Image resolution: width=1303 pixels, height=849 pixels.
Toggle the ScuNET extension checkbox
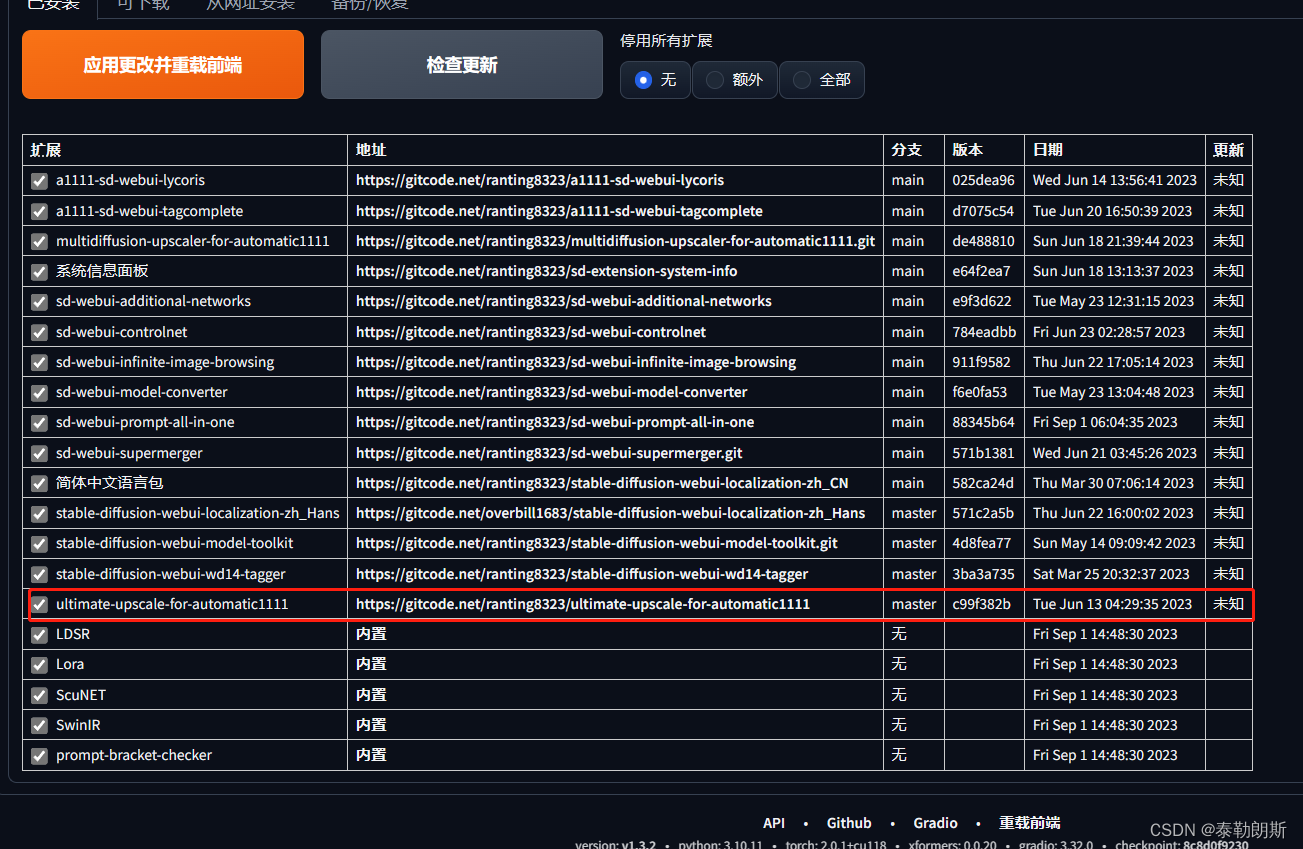39,695
